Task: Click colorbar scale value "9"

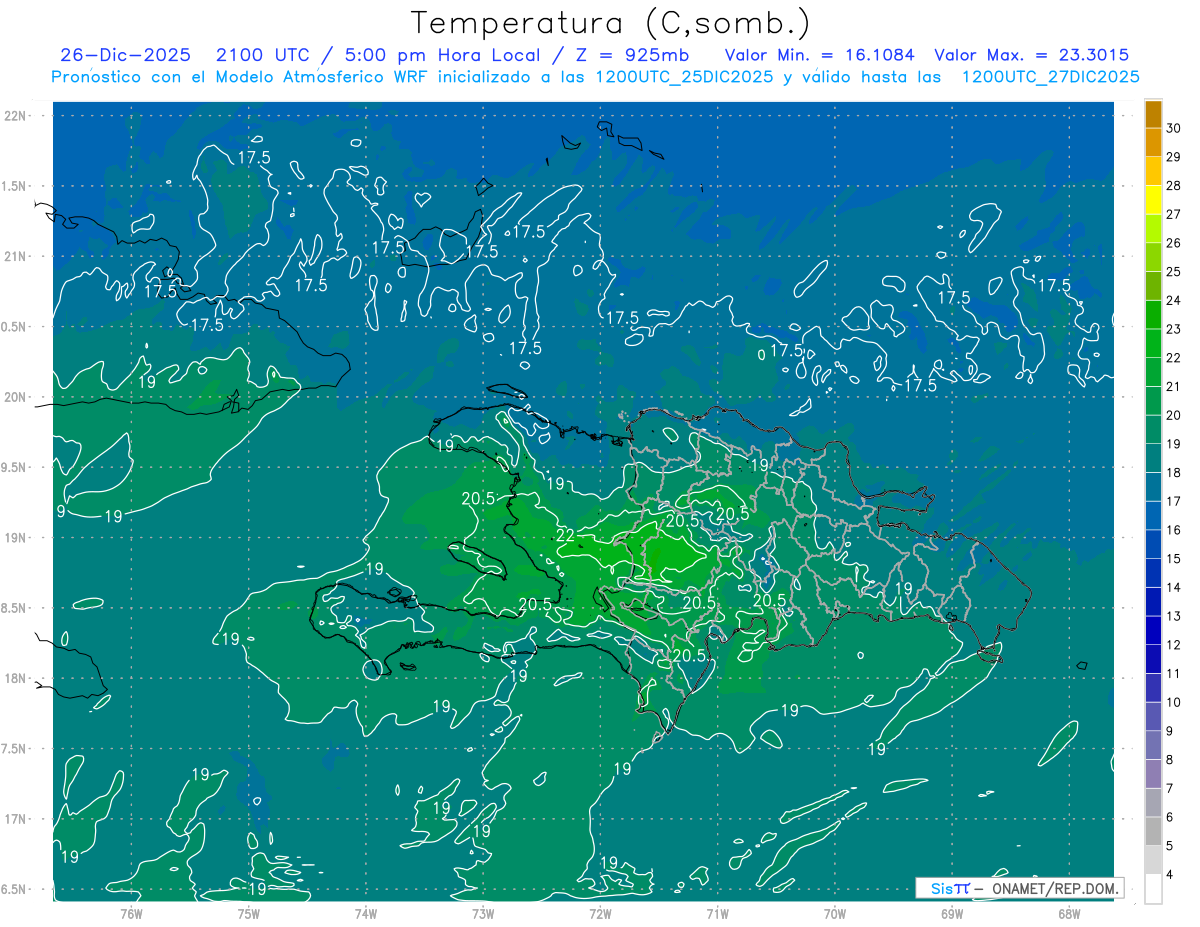Action: pos(1171,731)
